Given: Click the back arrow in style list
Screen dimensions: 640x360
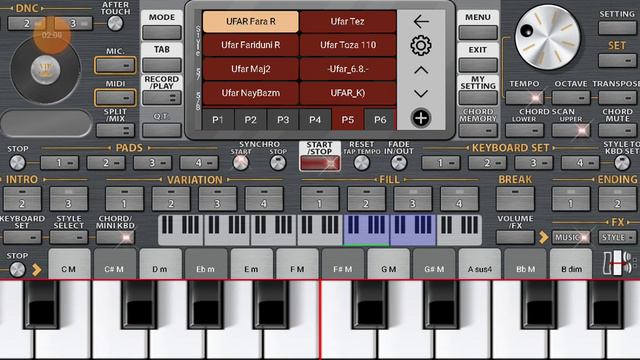Looking at the screenshot, I should tap(421, 21).
